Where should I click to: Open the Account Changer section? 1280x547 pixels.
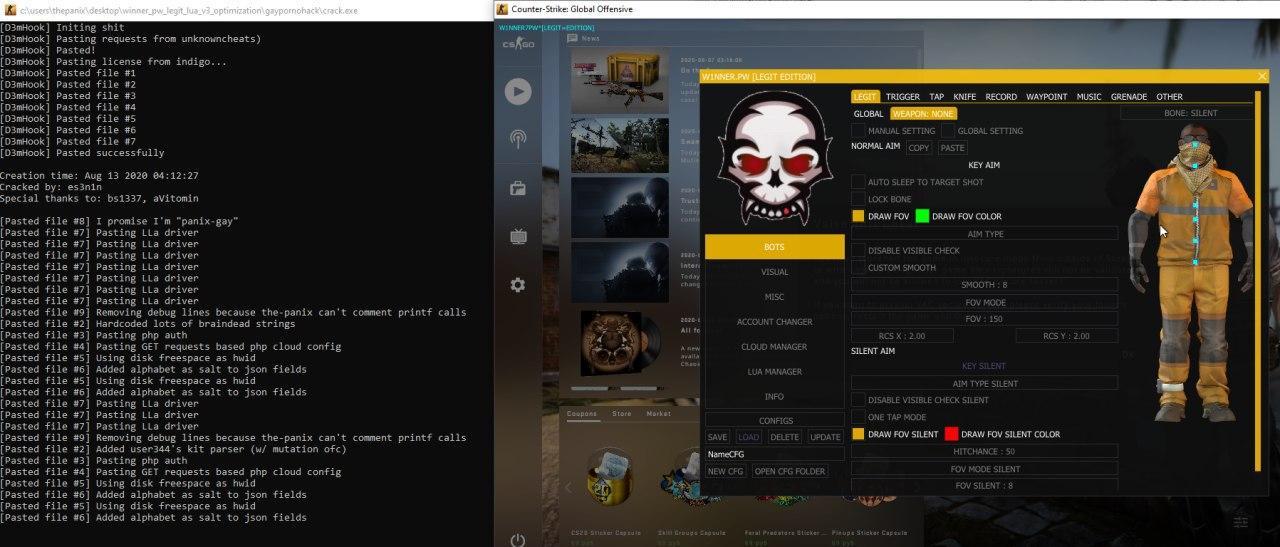[x=775, y=322]
